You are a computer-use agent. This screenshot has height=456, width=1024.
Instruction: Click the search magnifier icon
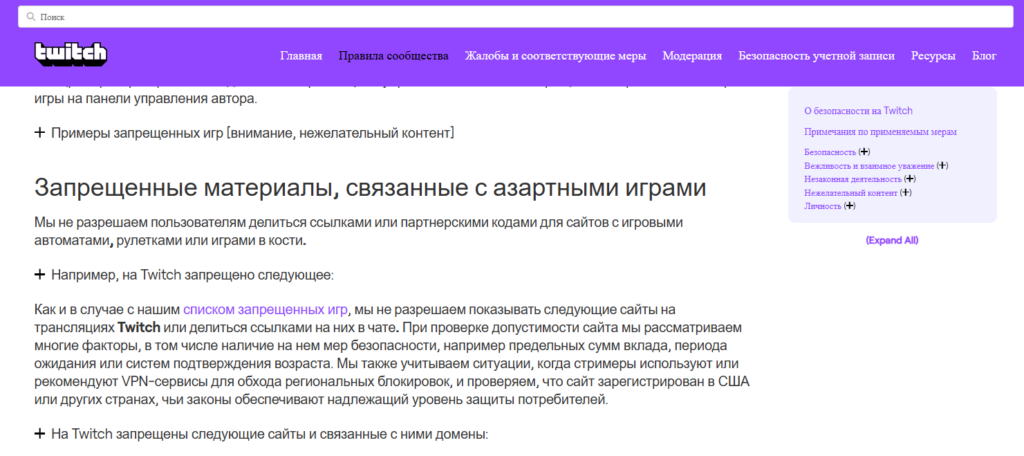click(x=31, y=17)
